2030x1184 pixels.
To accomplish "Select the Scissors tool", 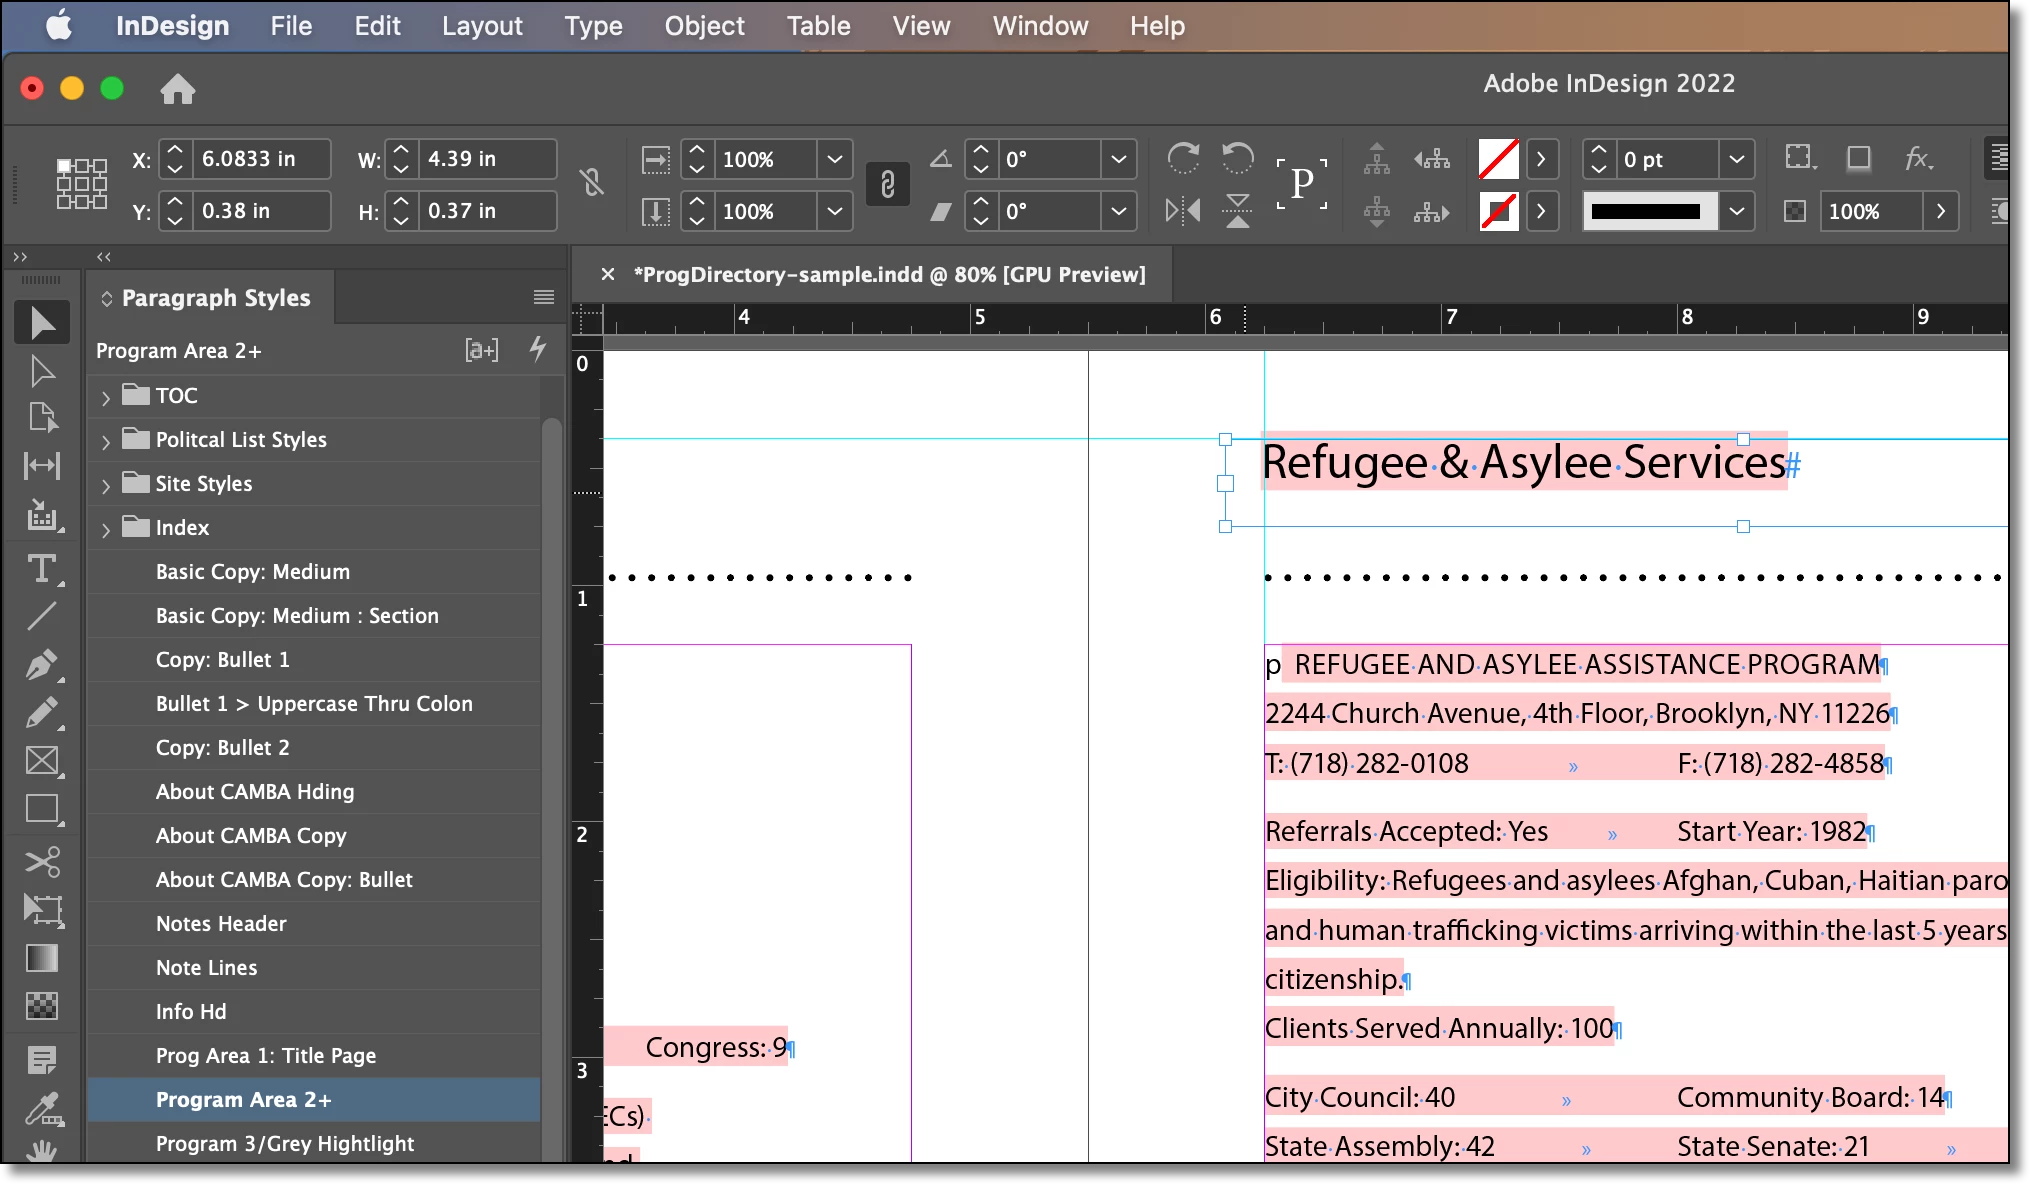I will coord(41,861).
